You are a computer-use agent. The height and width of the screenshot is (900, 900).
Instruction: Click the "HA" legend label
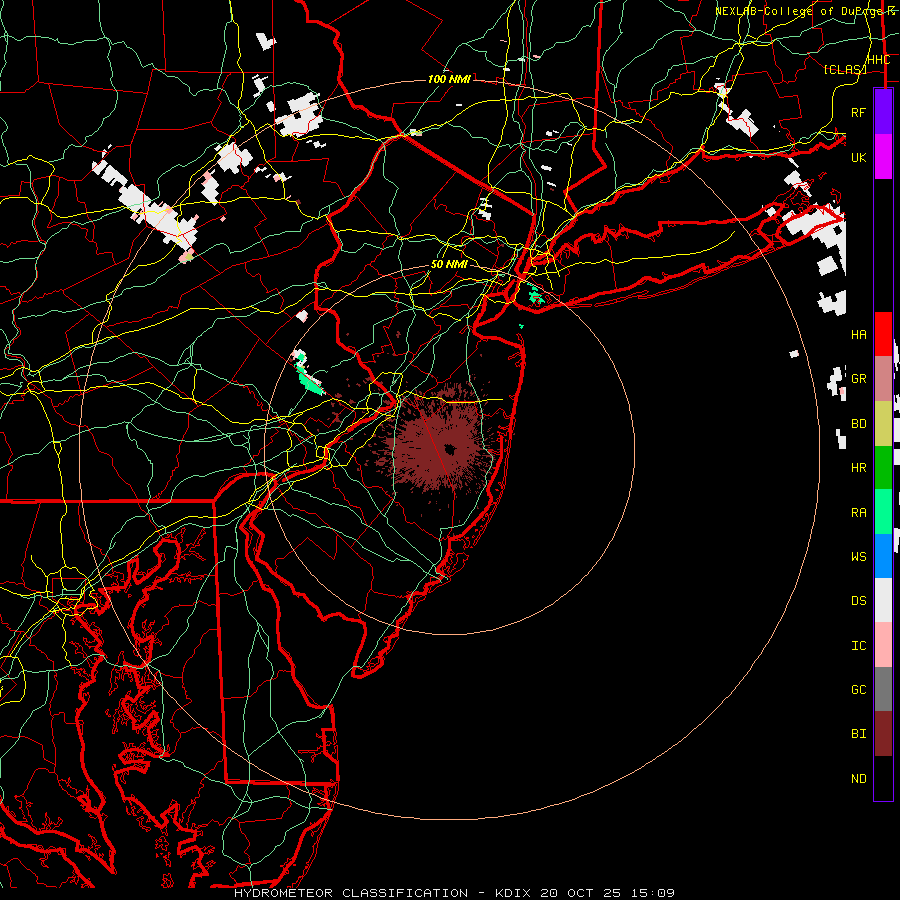pos(859,335)
